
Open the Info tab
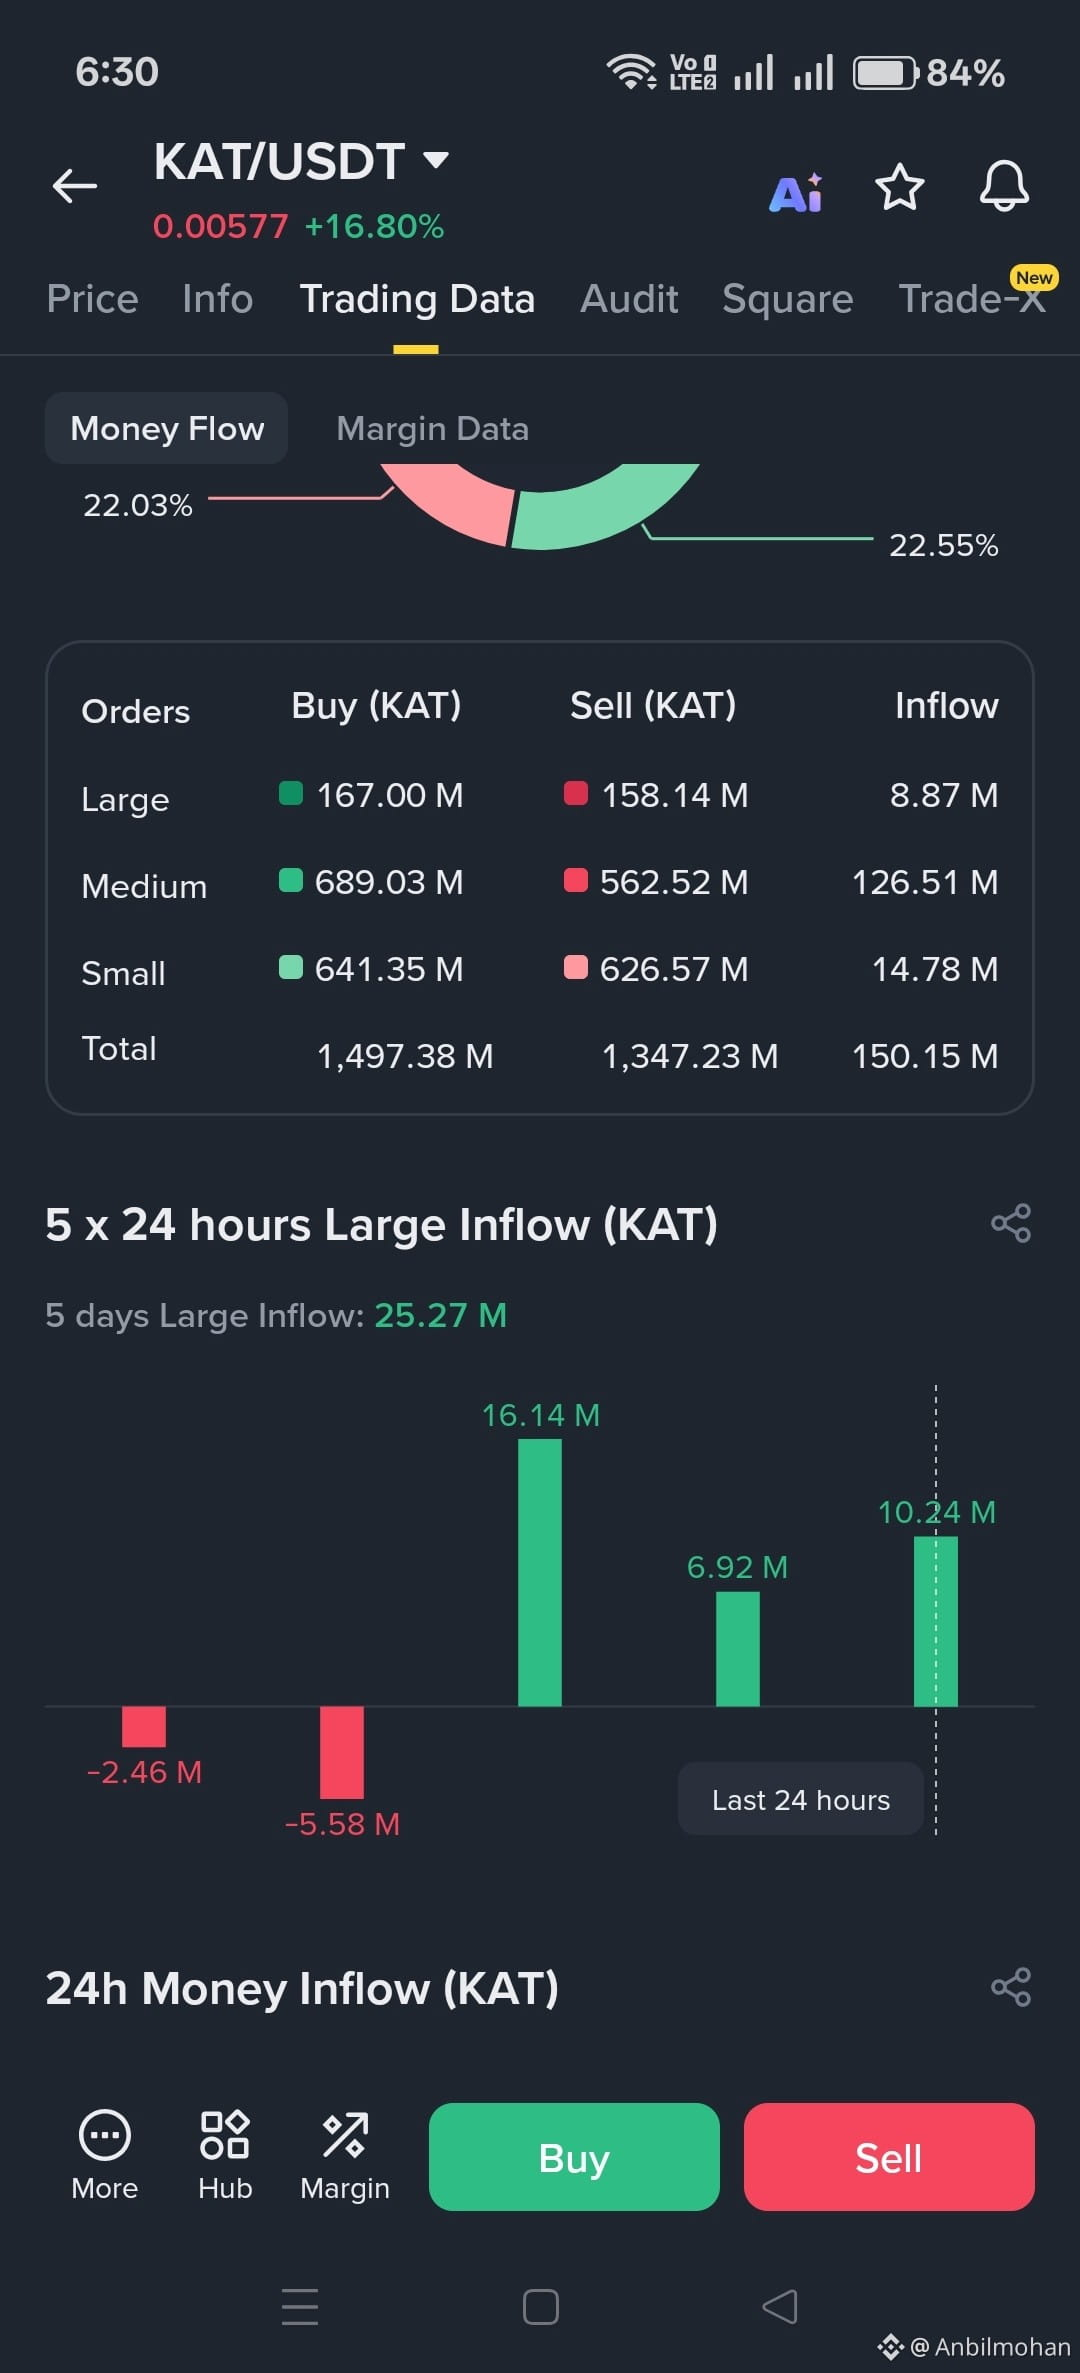(218, 299)
